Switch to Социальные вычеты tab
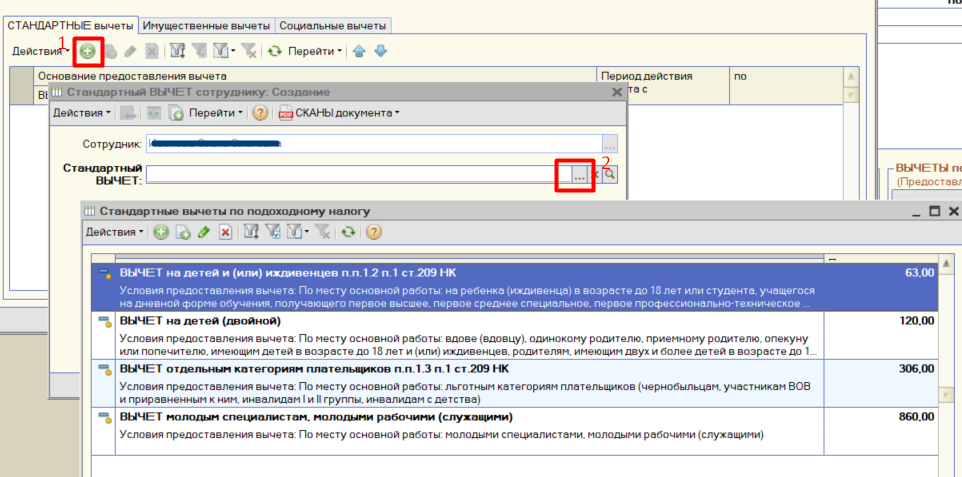Screen dimensions: 962x477 333,26
